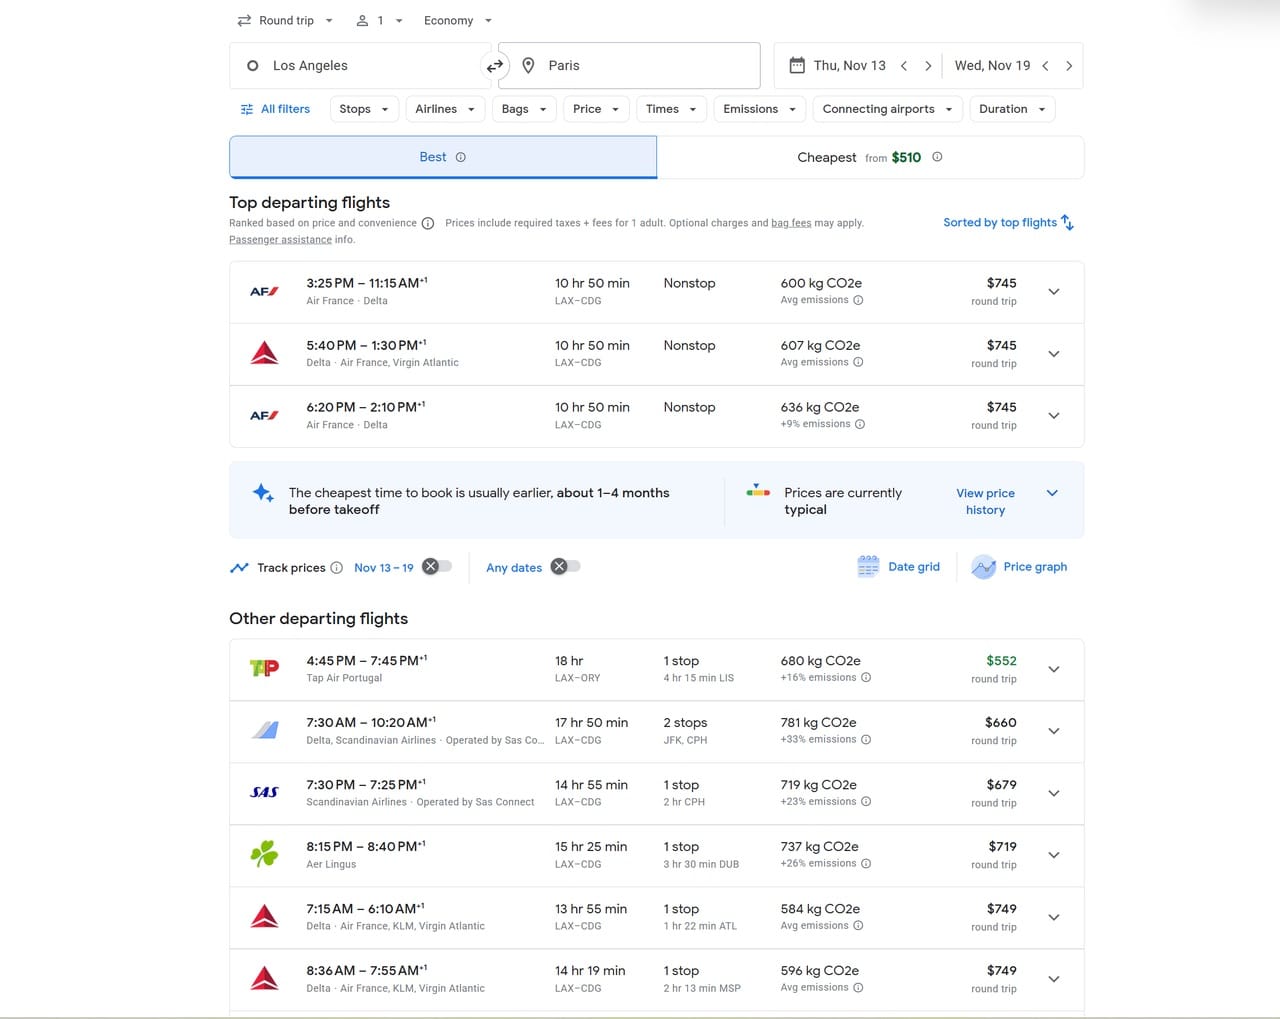Open the Date grid view
The width and height of the screenshot is (1280, 1019).
pos(898,567)
